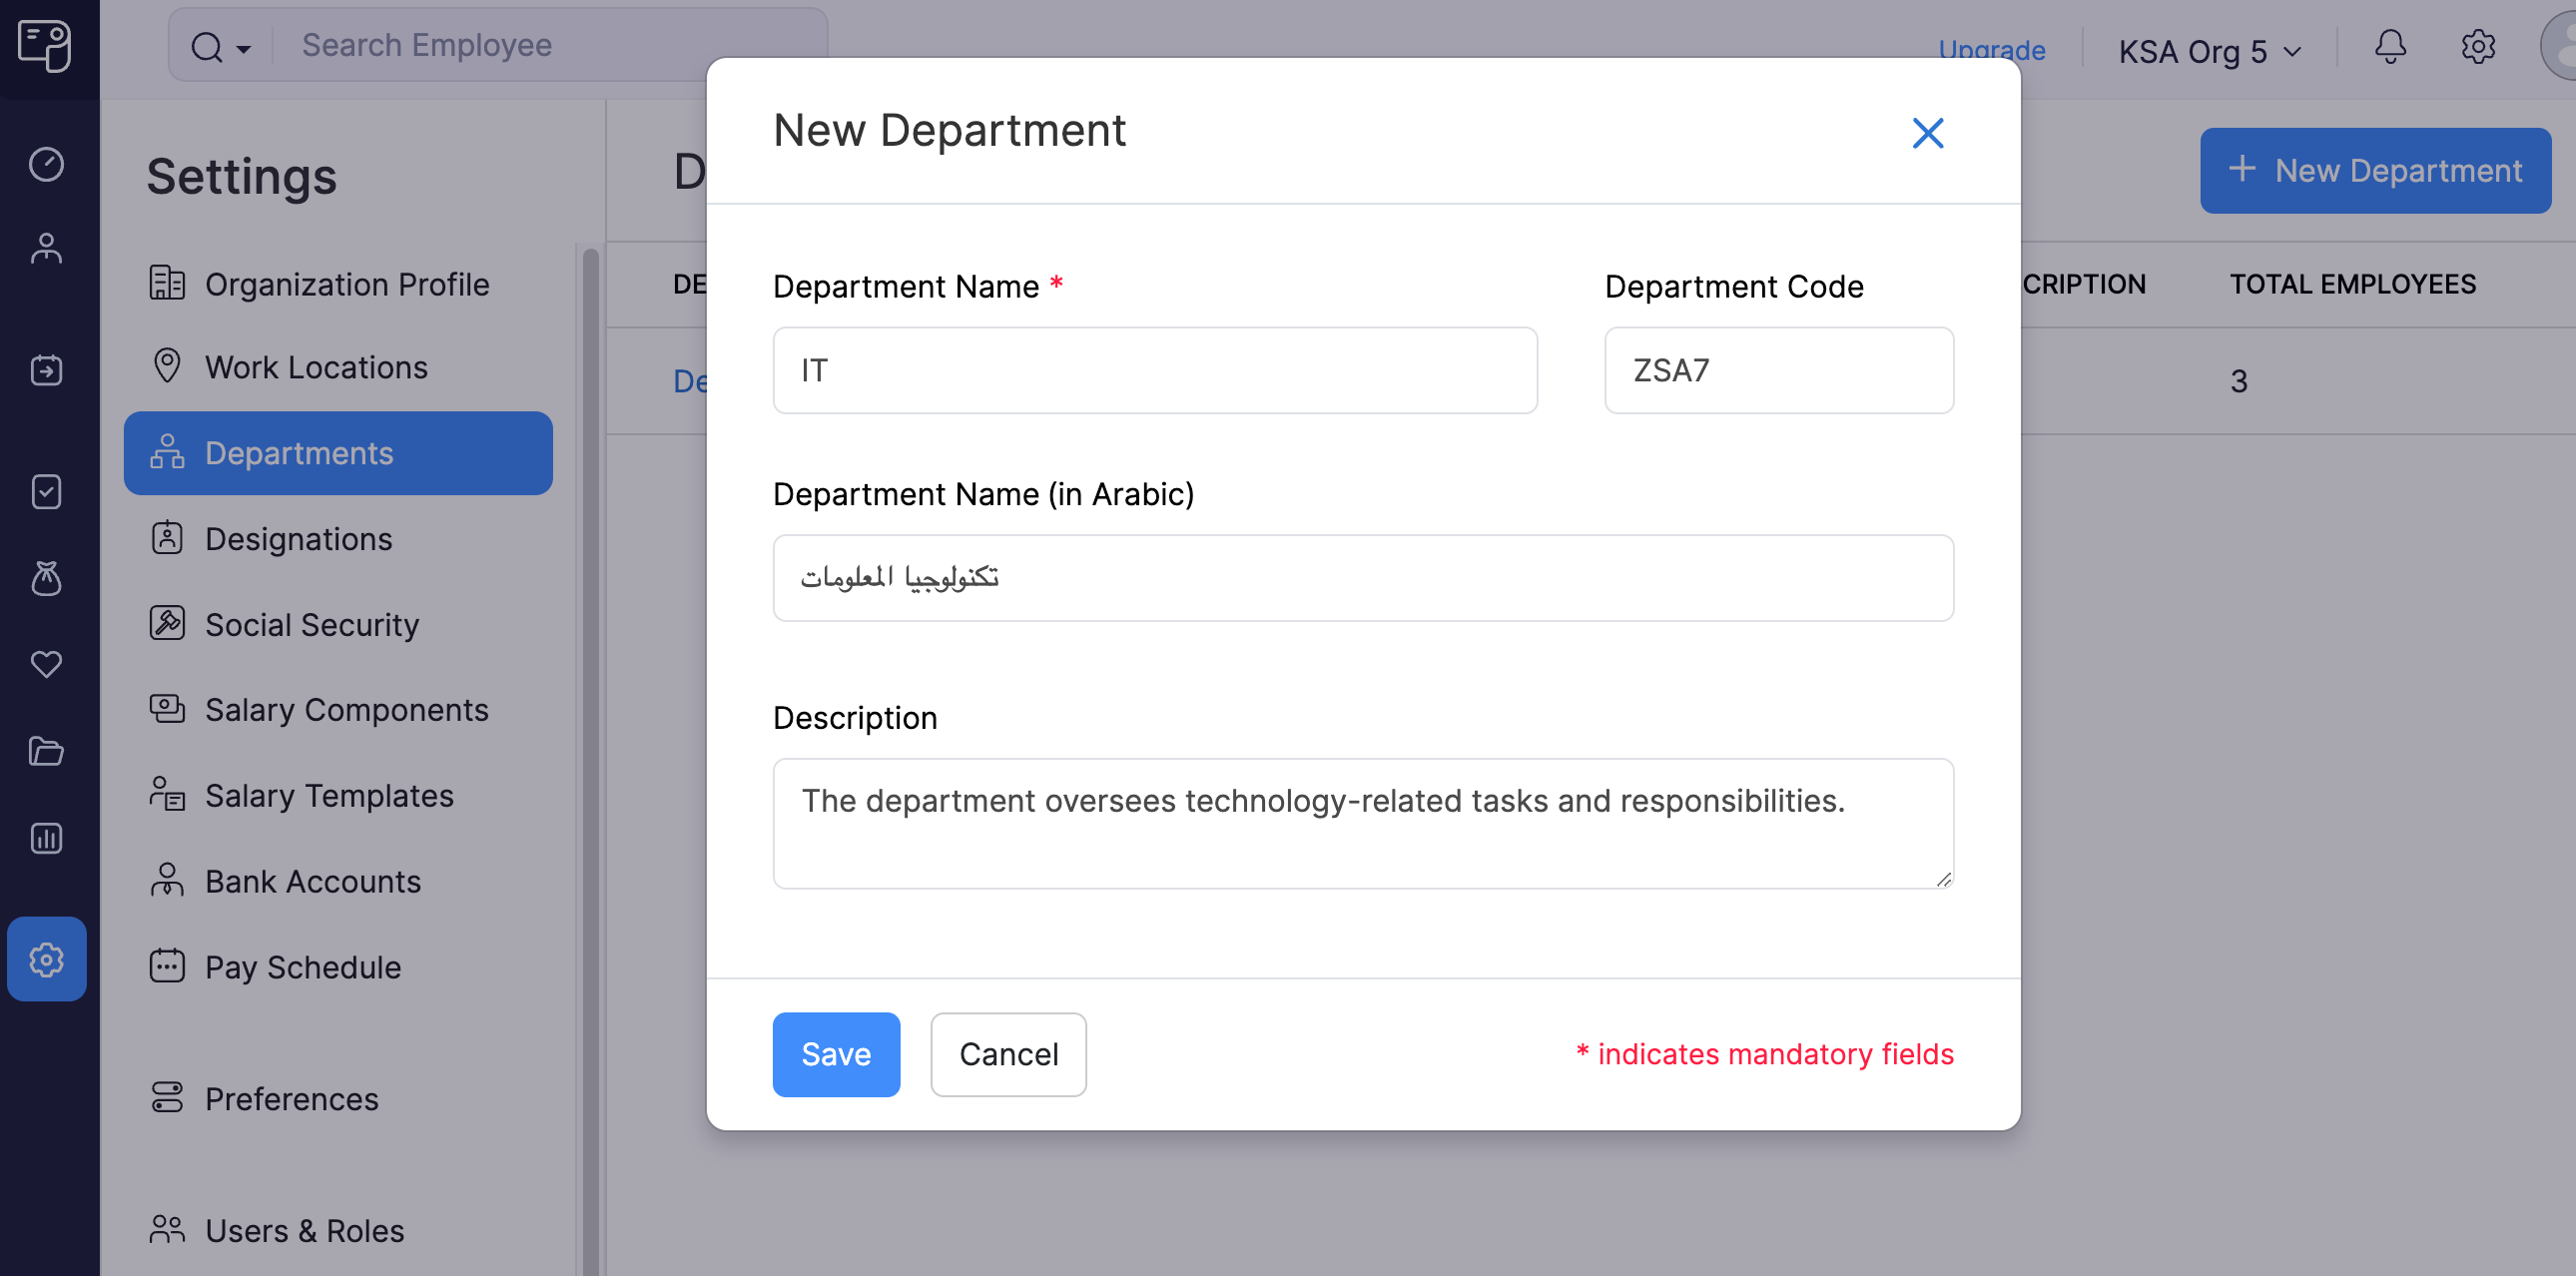Viewport: 2576px width, 1276px height.
Task: Close the New Department dialog with X
Action: 1927,133
